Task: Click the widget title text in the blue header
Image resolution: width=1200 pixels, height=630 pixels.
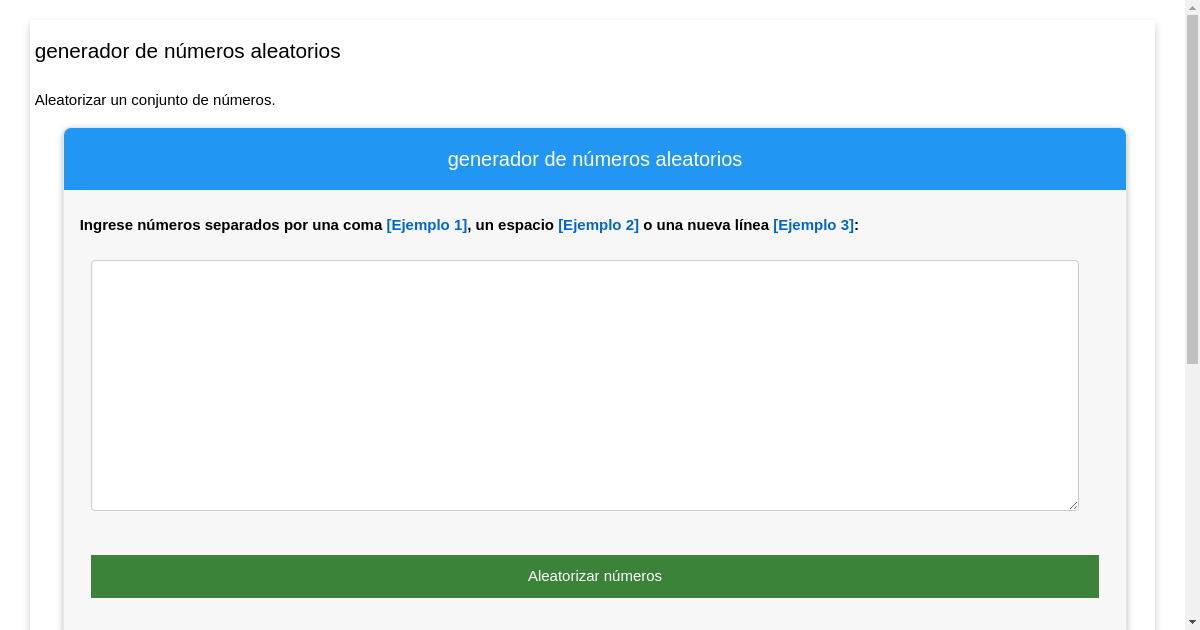Action: click(x=595, y=159)
